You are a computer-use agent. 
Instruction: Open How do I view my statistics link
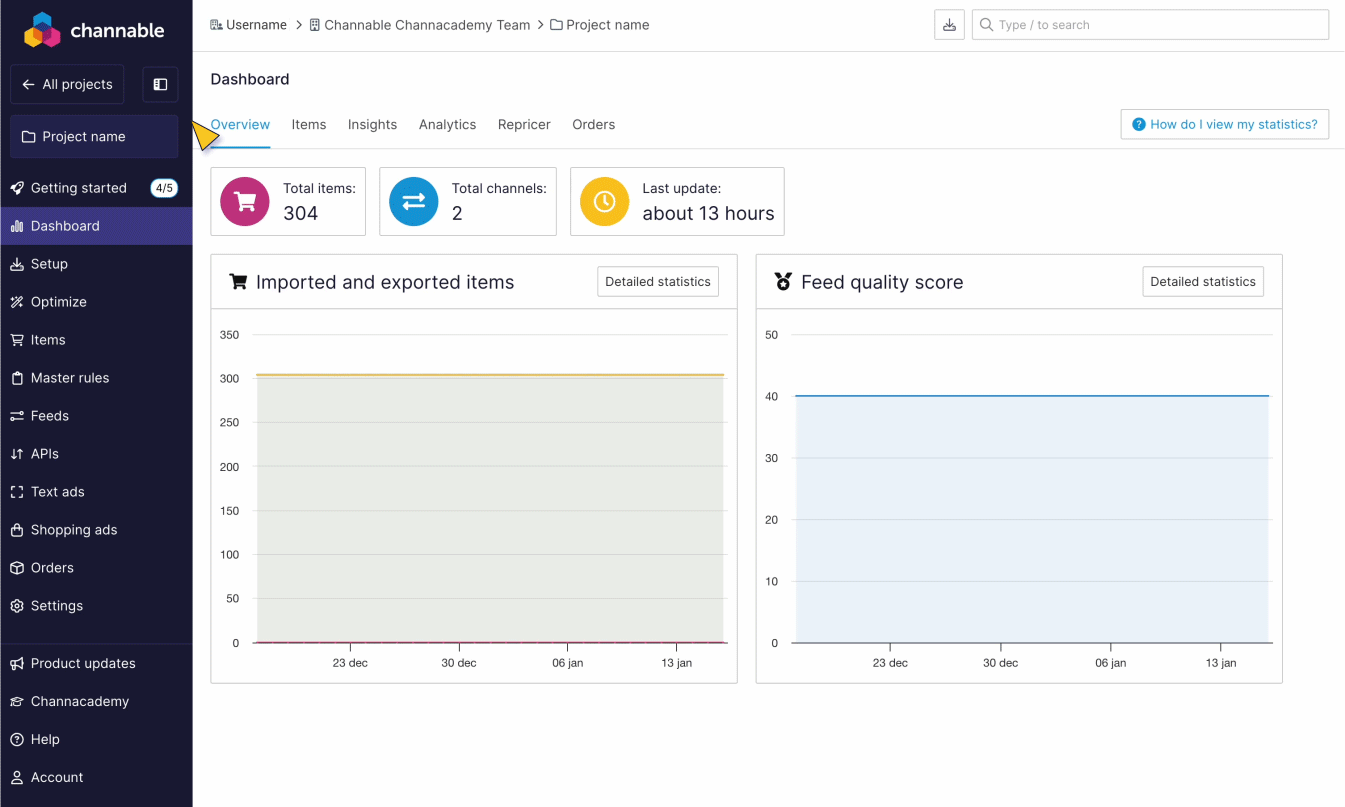point(1224,125)
